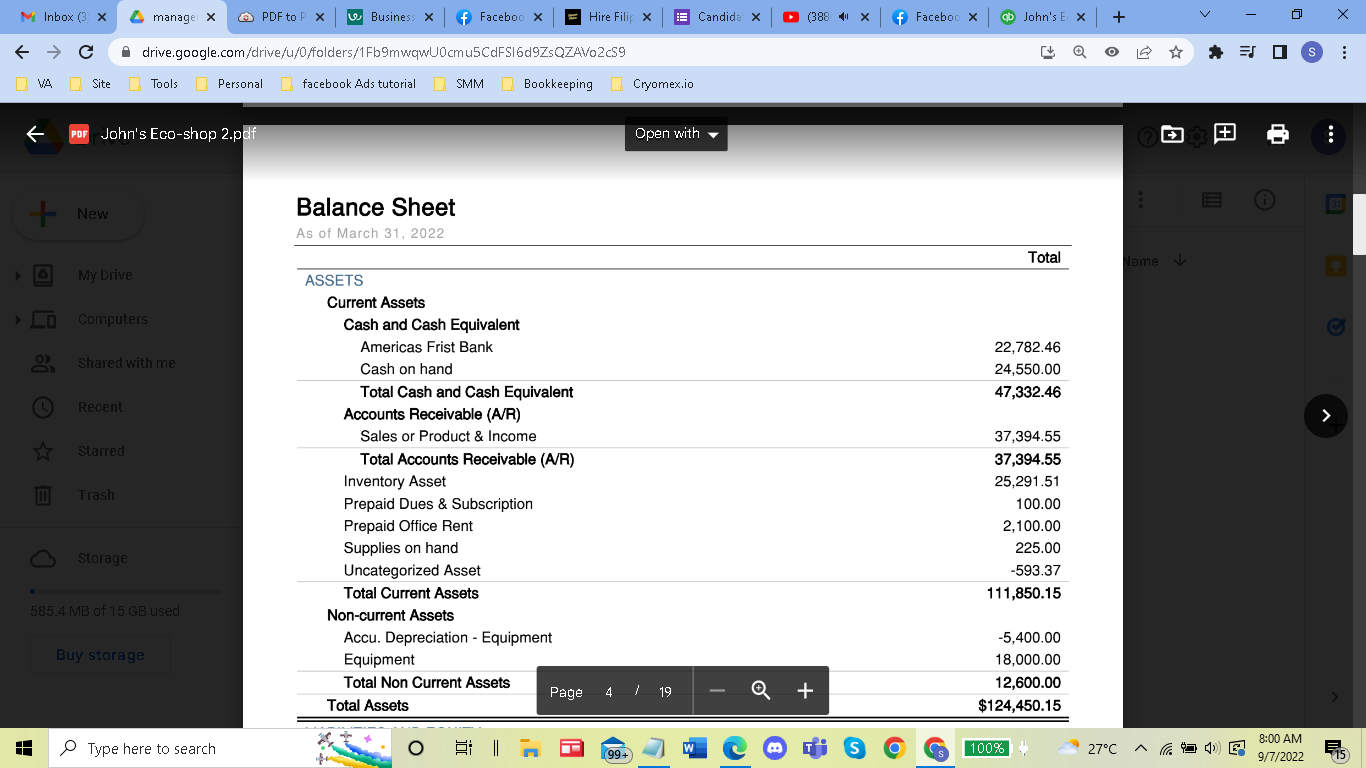Viewport: 1366px width, 768px height.
Task: Open Microsoft Edge from the taskbar
Action: pos(734,748)
